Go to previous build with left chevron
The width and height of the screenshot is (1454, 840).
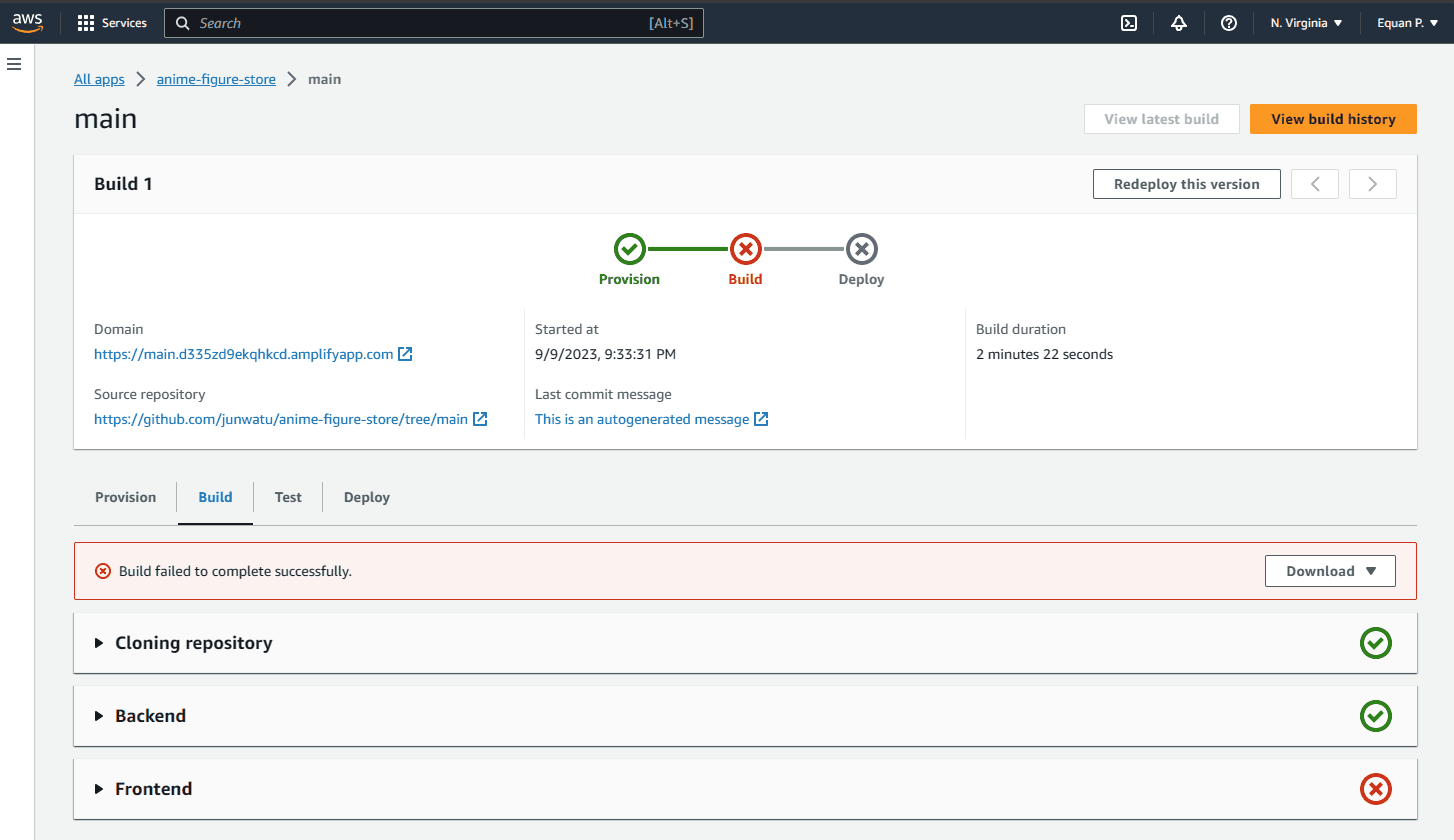1315,184
